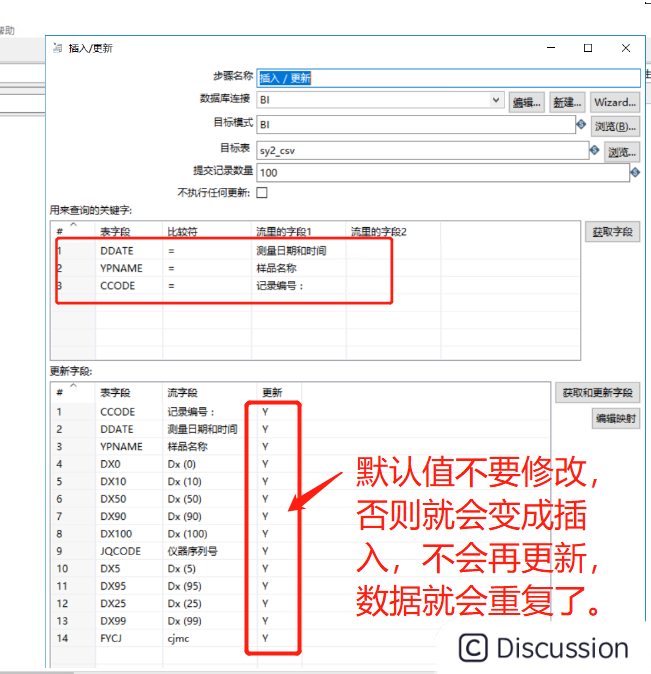Image resolution: width=651 pixels, height=674 pixels.
Task: Click the variable icon beside 提交记录数量 field
Action: (x=635, y=172)
